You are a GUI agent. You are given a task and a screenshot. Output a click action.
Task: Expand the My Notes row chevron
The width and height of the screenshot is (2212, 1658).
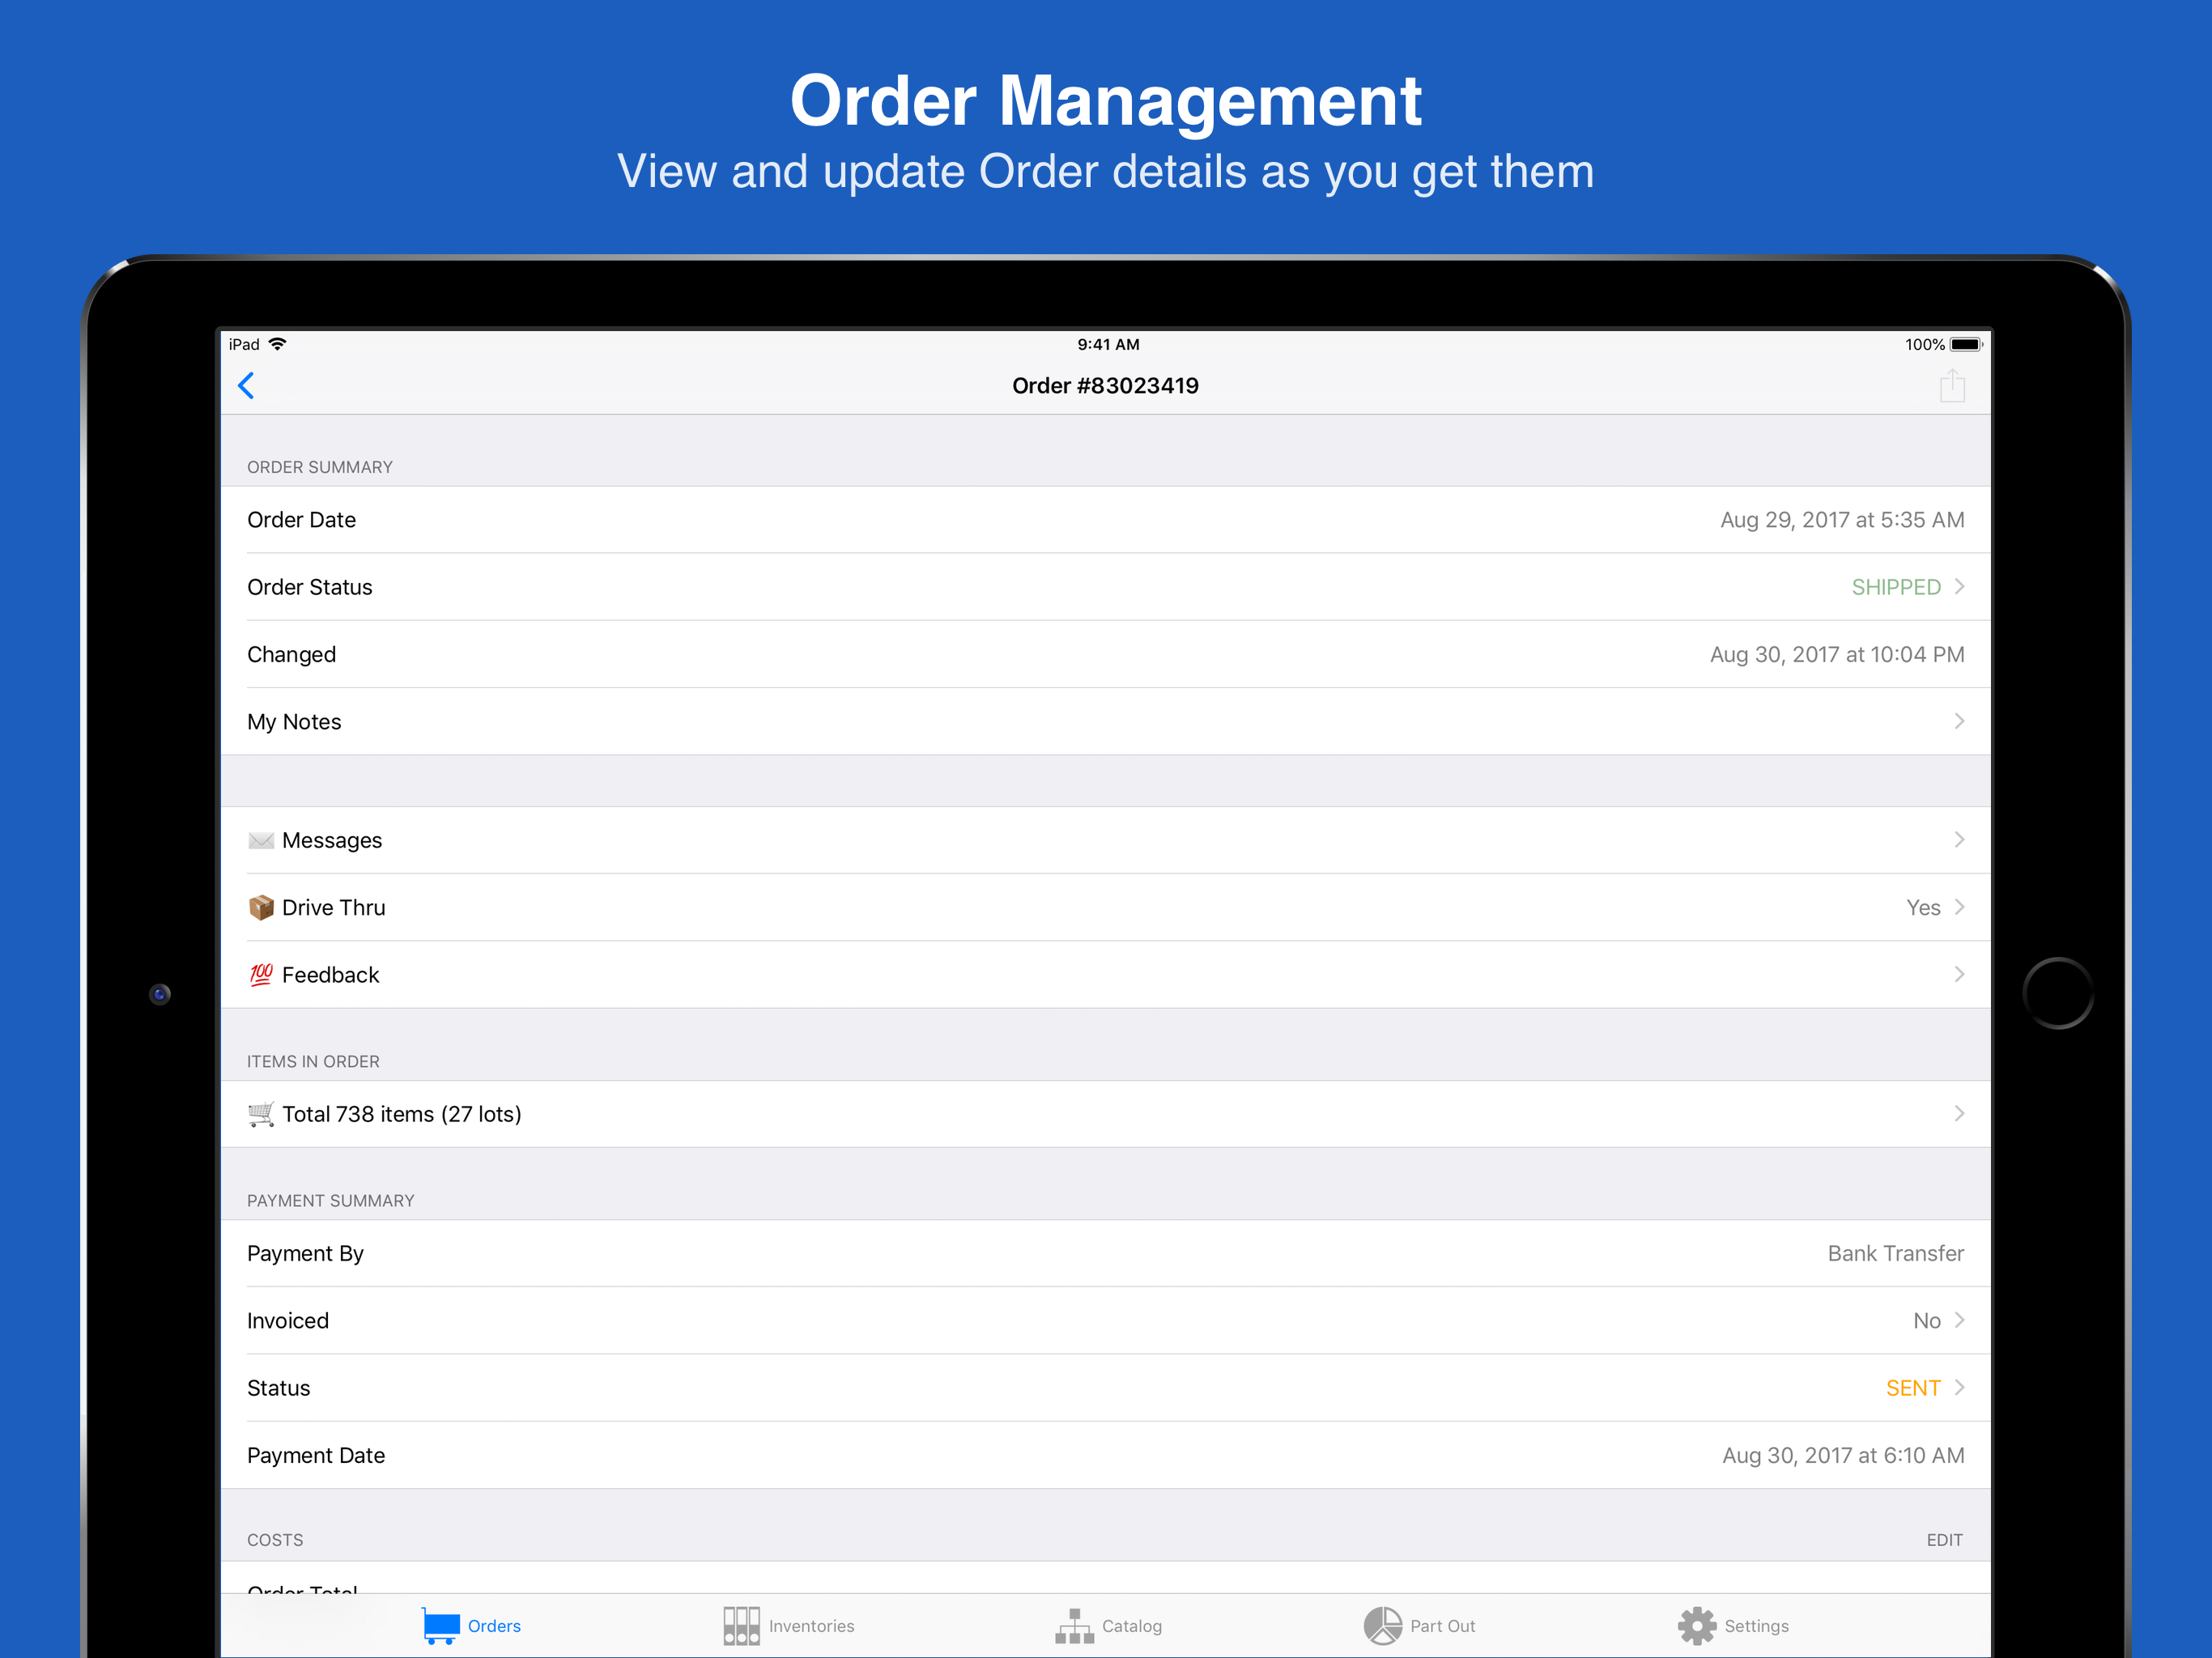coord(1959,721)
